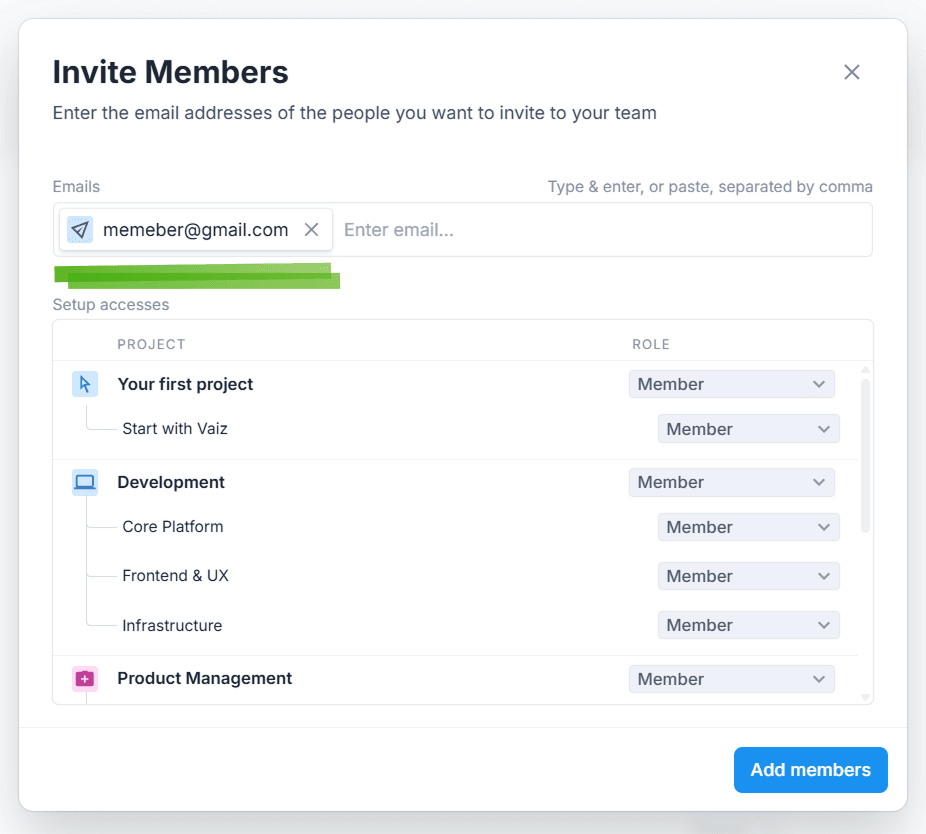Change role for Infrastructure

748,625
